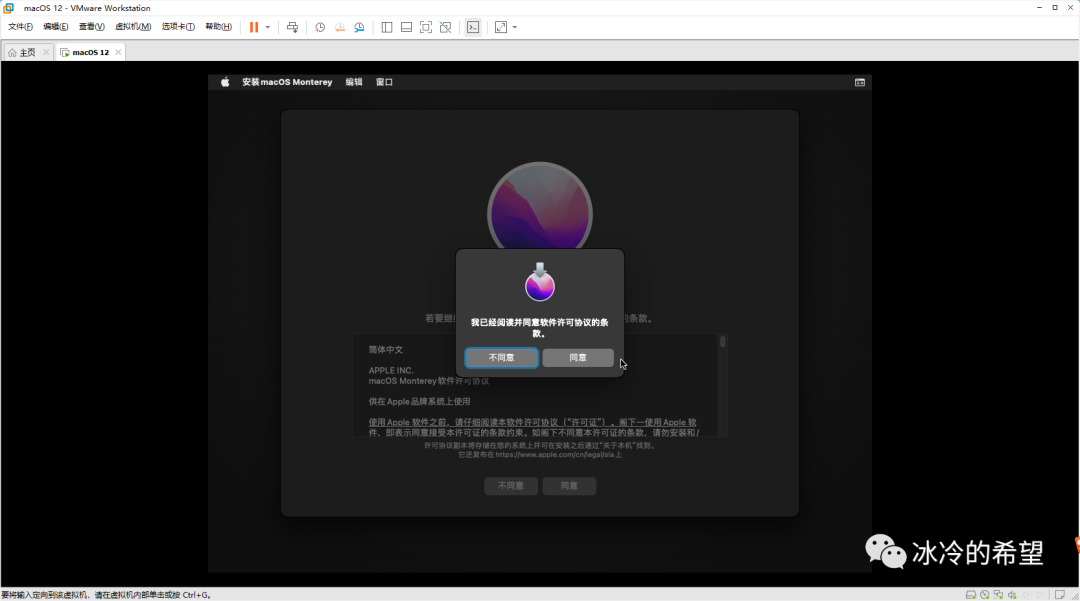Image resolution: width=1080 pixels, height=601 pixels.
Task: Click the APPLE INC. line in the license
Action: click(391, 370)
